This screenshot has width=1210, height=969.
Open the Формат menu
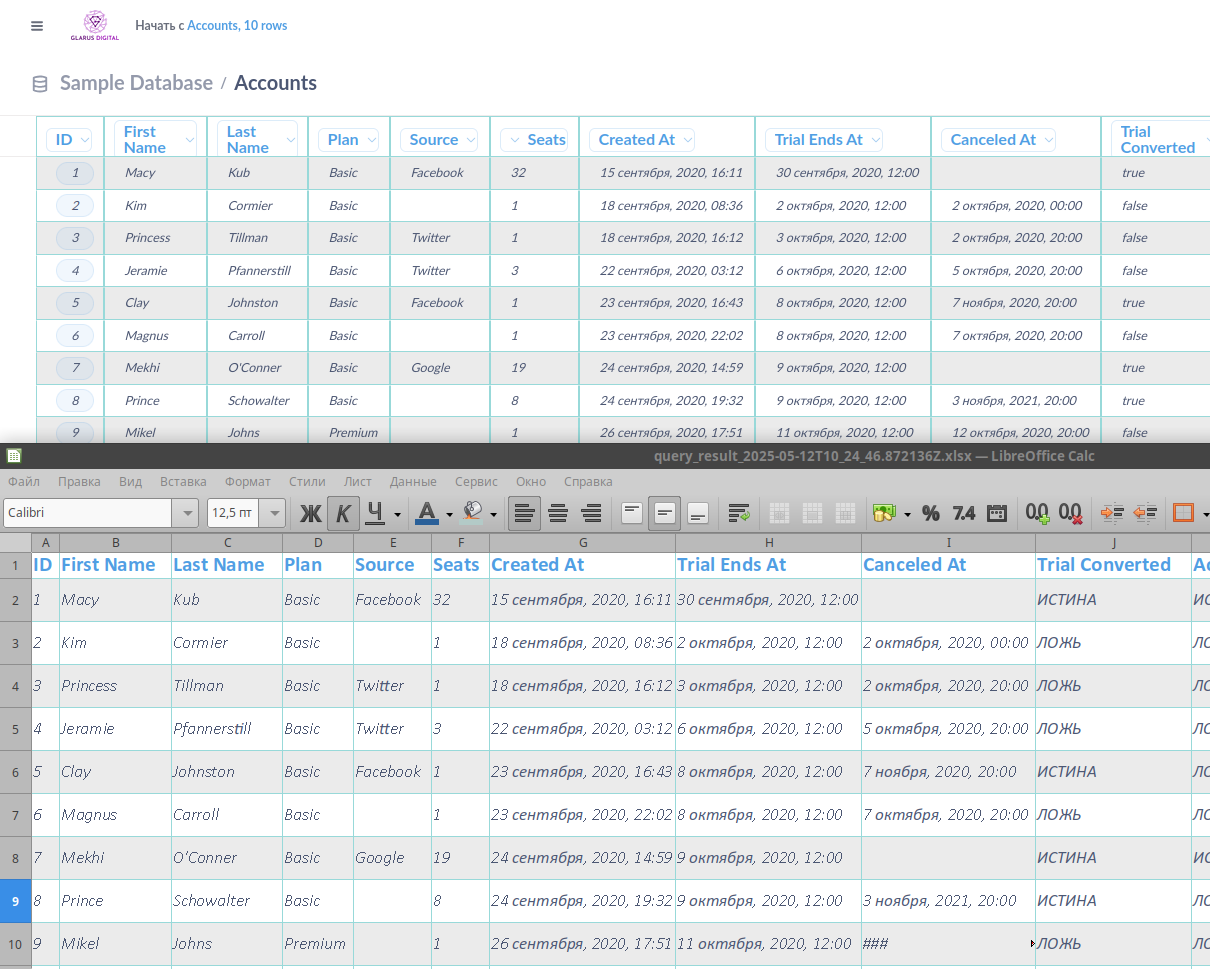tap(248, 481)
